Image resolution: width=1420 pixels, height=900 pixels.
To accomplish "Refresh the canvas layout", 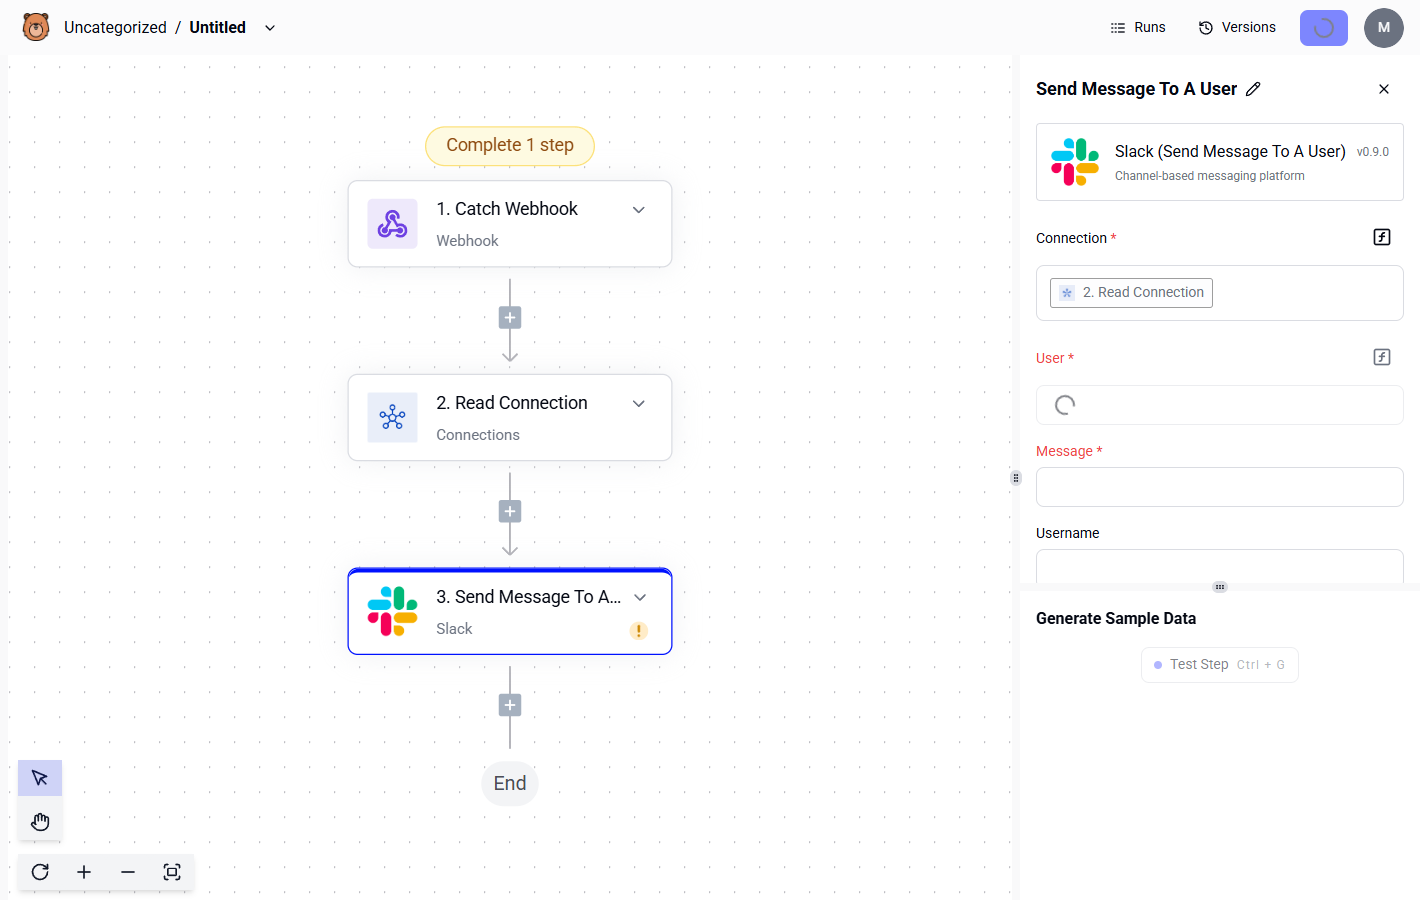I will 39,872.
